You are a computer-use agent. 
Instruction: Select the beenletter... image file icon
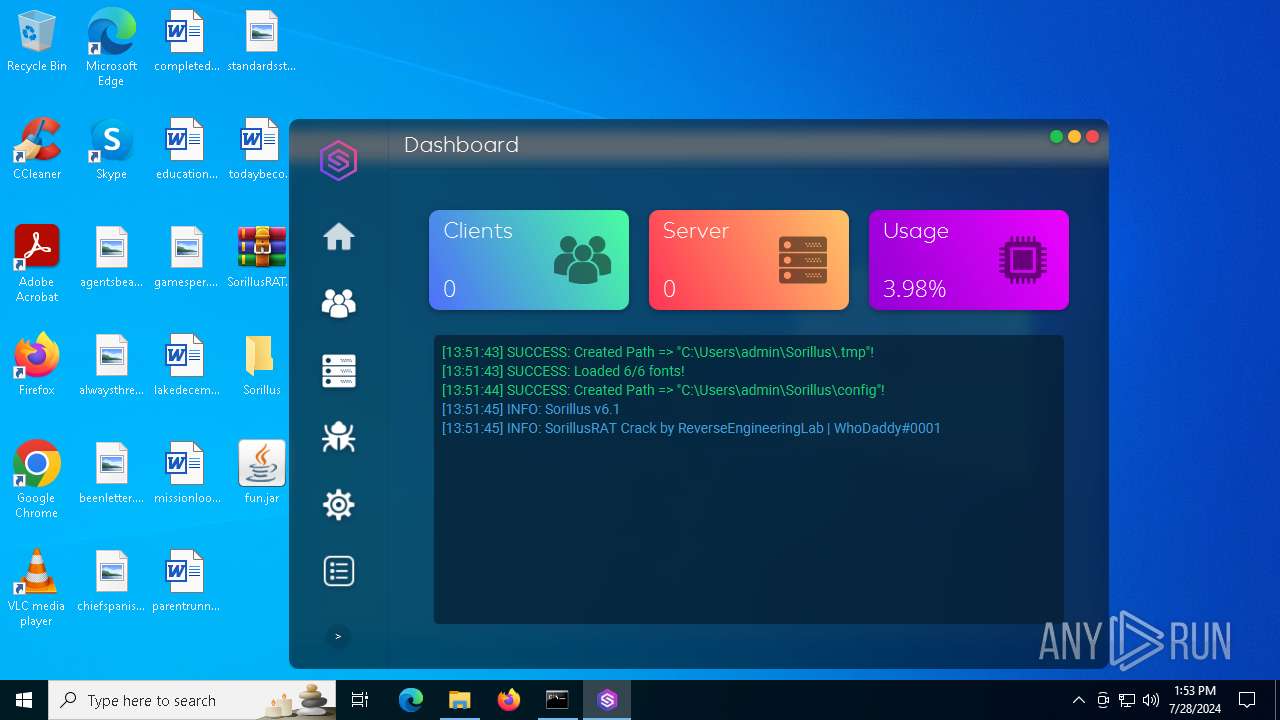(111, 473)
